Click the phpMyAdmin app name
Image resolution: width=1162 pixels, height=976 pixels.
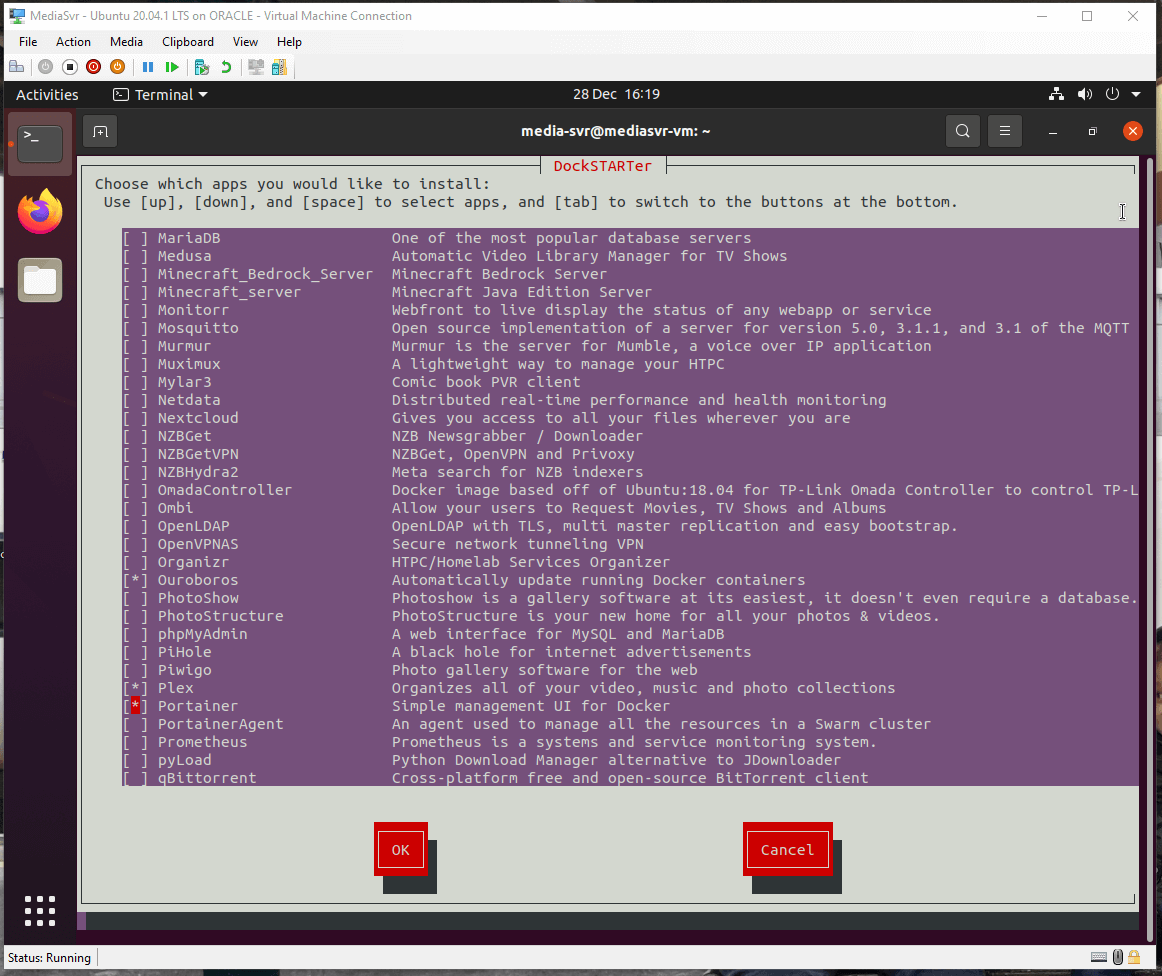[202, 634]
